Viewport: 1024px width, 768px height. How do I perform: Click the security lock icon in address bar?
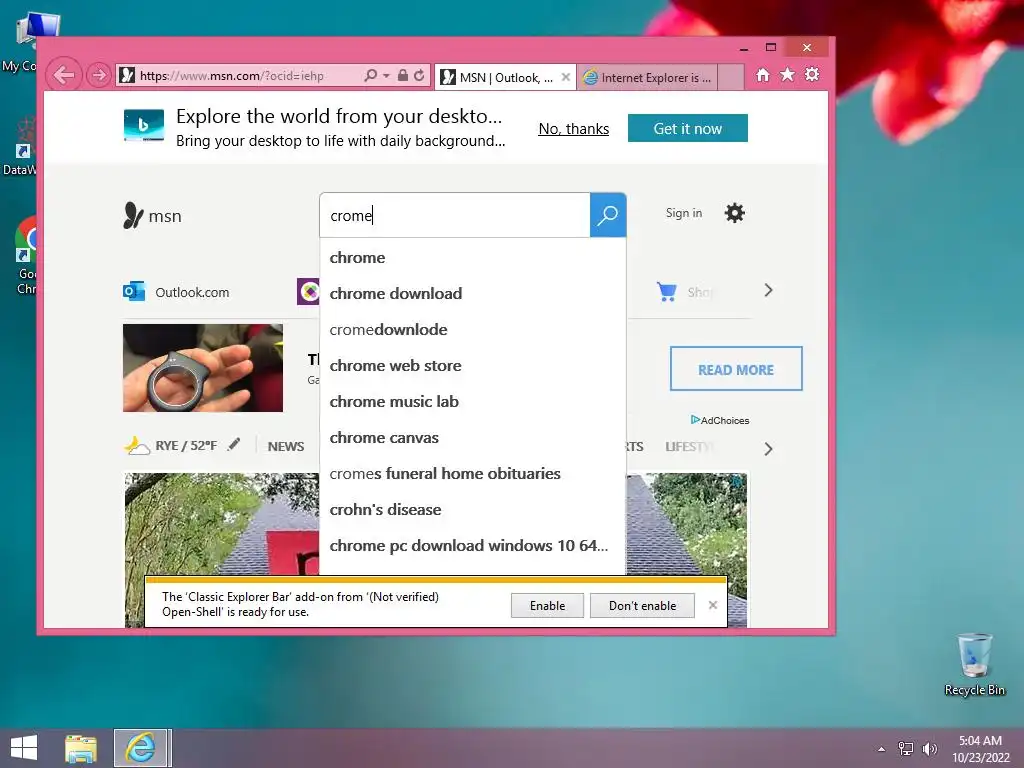[403, 75]
